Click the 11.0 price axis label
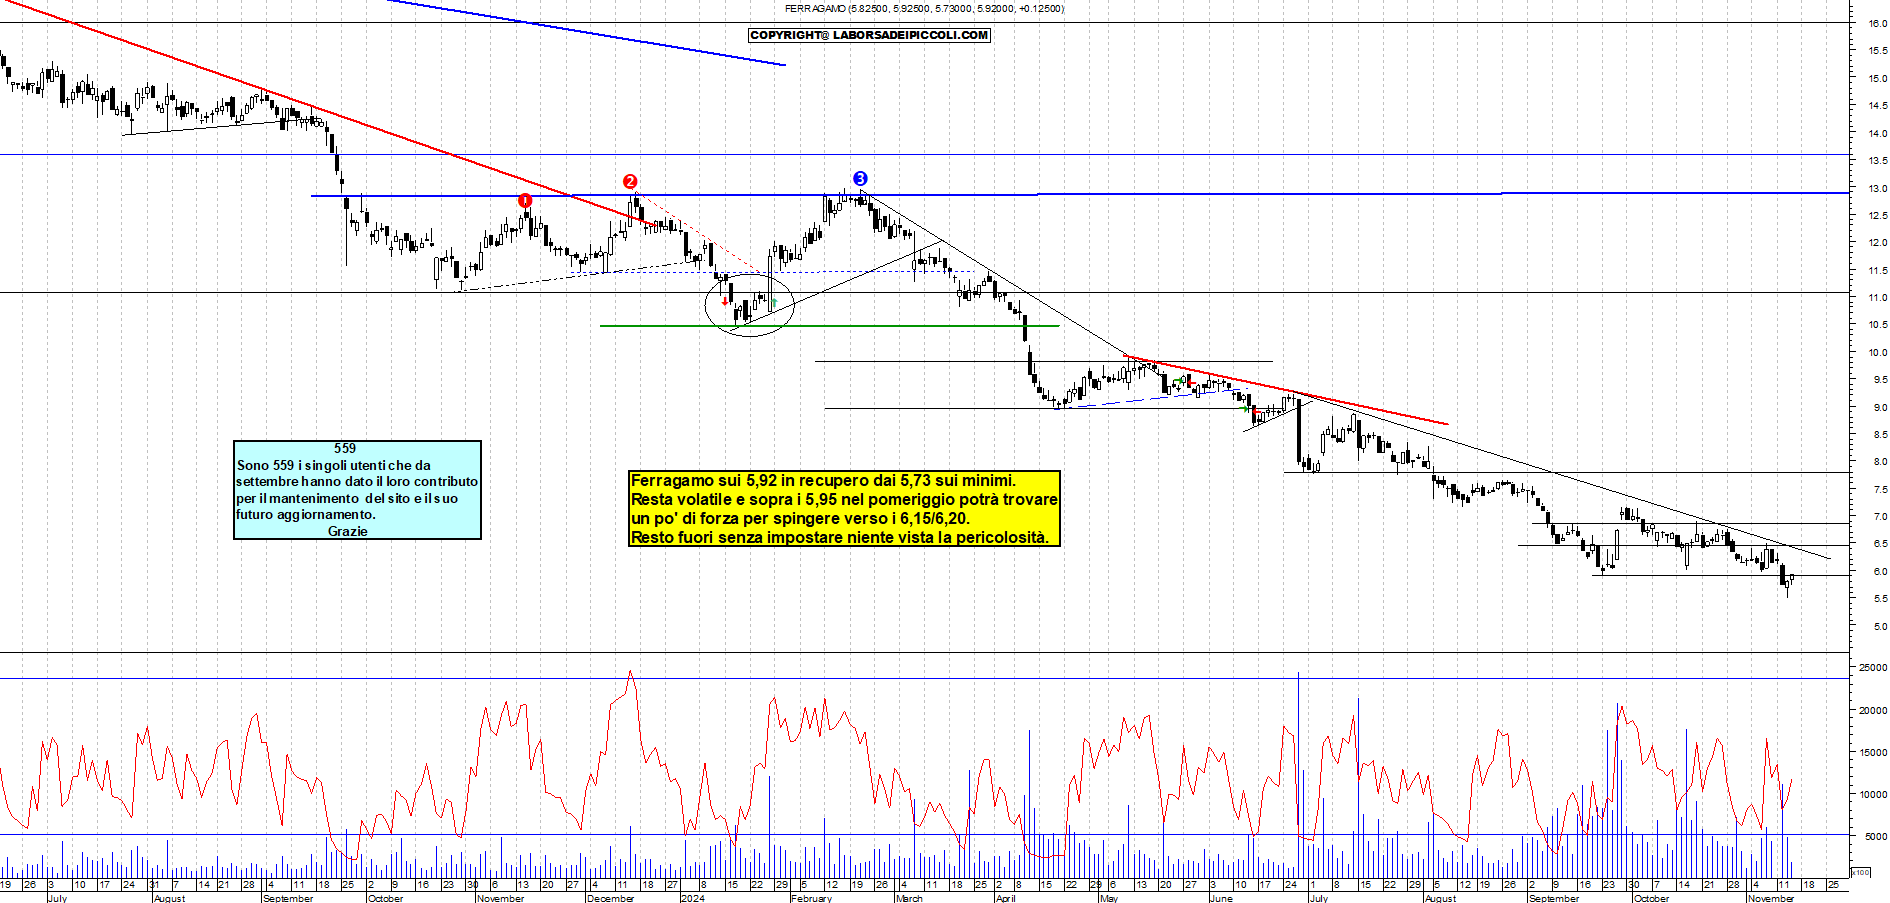The height and width of the screenshot is (903, 1890). point(1877,298)
